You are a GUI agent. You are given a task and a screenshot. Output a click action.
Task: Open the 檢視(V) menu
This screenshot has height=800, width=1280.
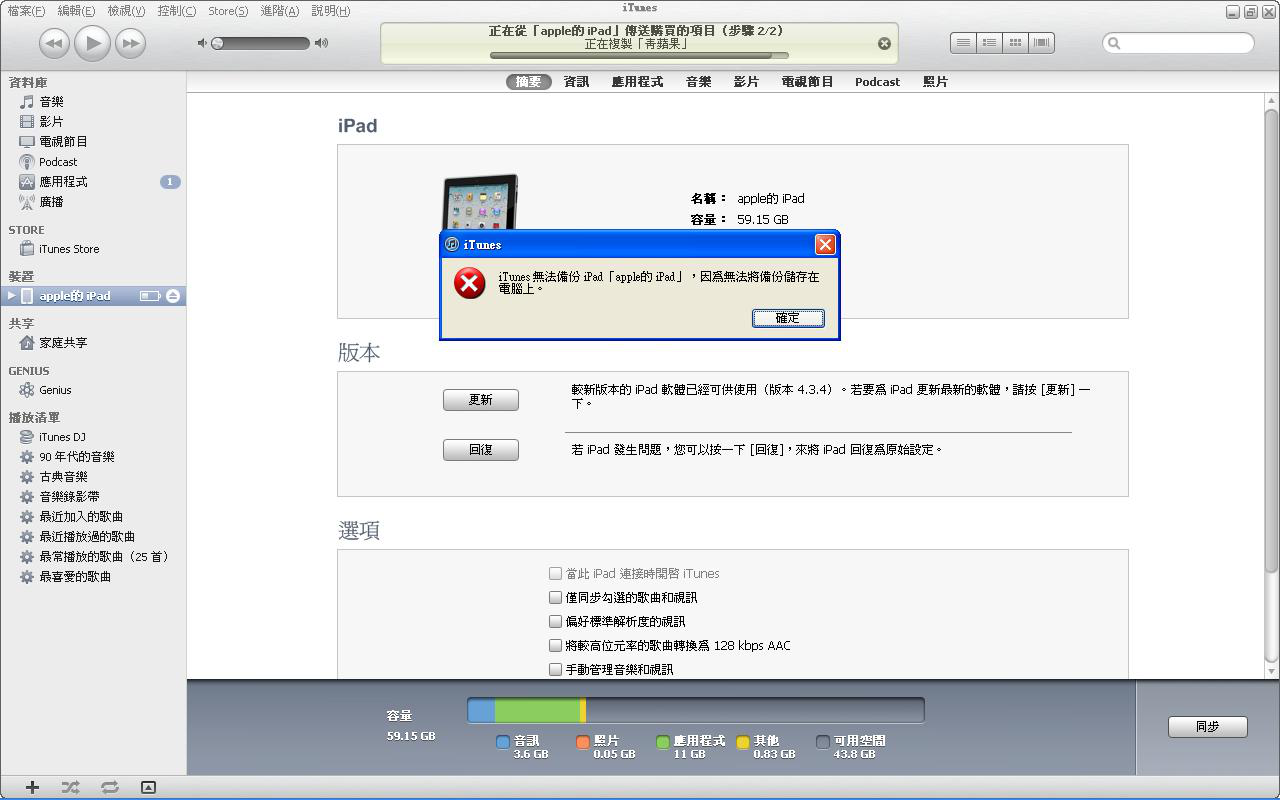pyautogui.click(x=126, y=11)
